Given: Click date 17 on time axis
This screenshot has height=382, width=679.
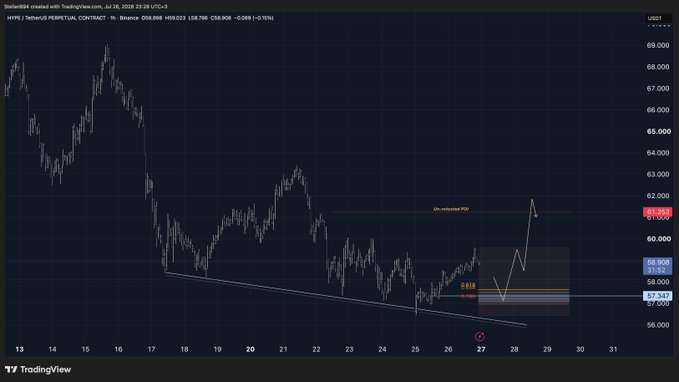Looking at the screenshot, I should [151, 349].
